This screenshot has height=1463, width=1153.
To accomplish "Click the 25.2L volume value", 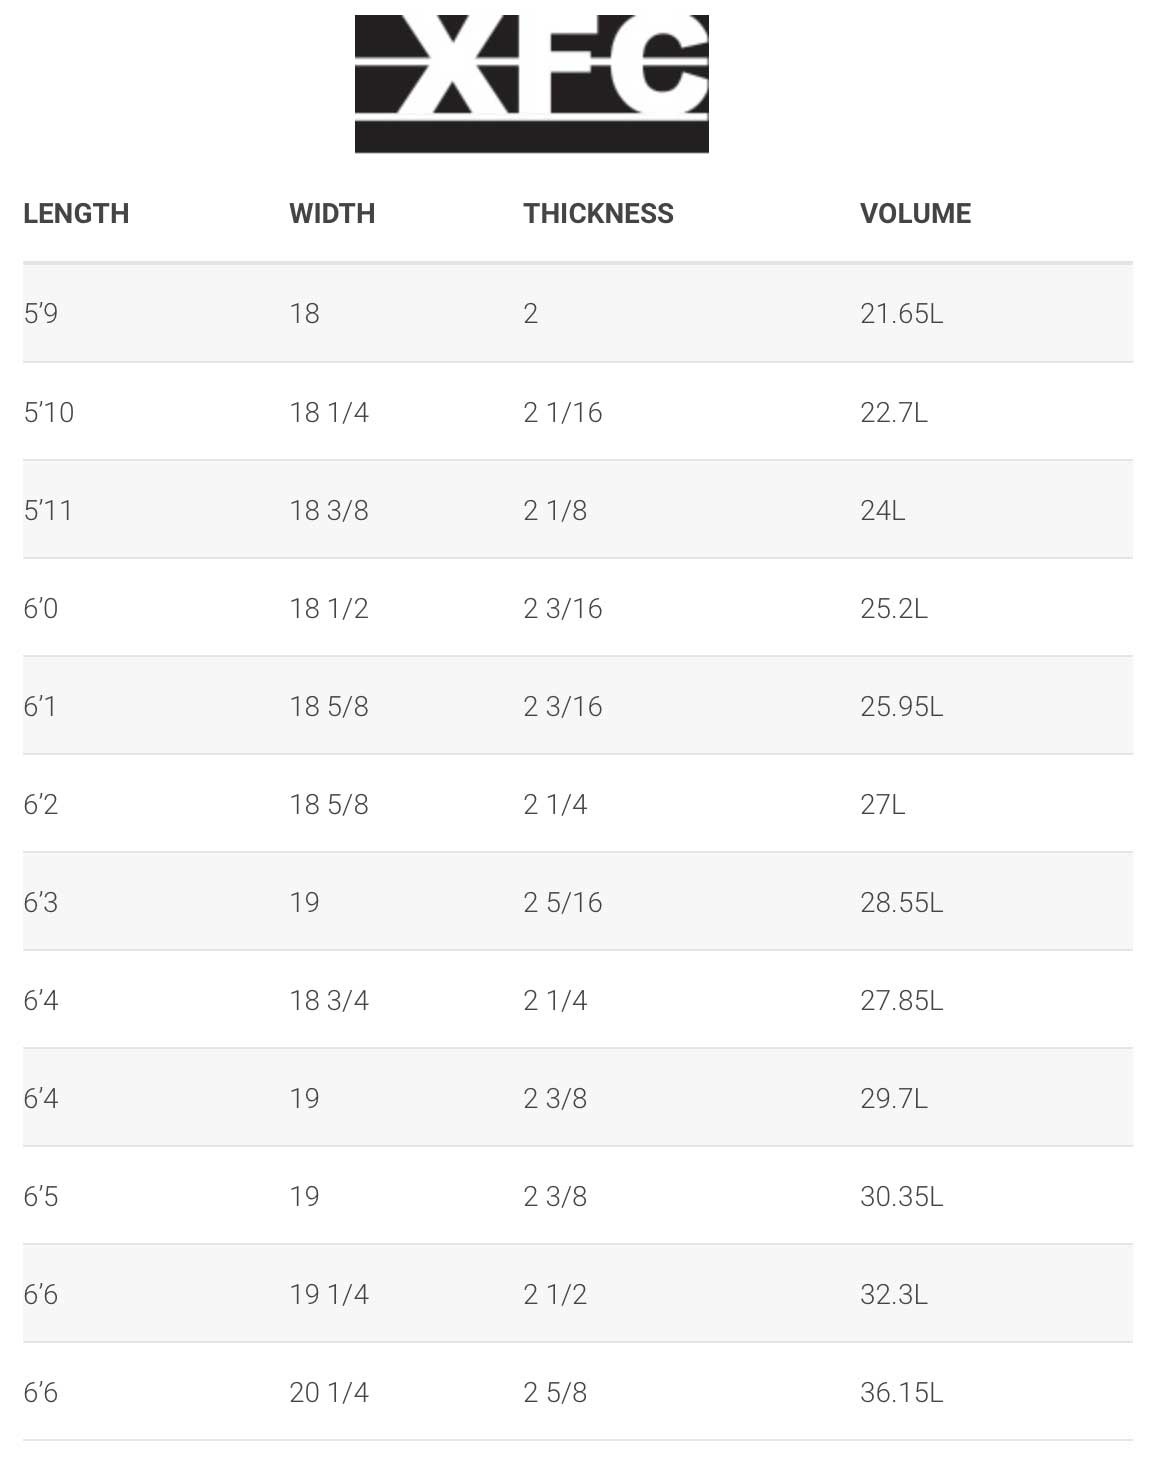I will [x=894, y=608].
